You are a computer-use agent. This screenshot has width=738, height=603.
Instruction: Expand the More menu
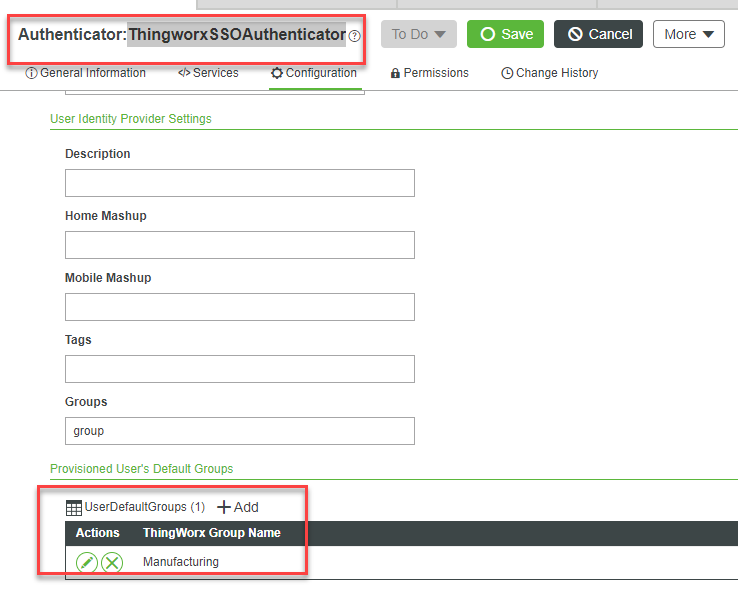click(x=689, y=34)
